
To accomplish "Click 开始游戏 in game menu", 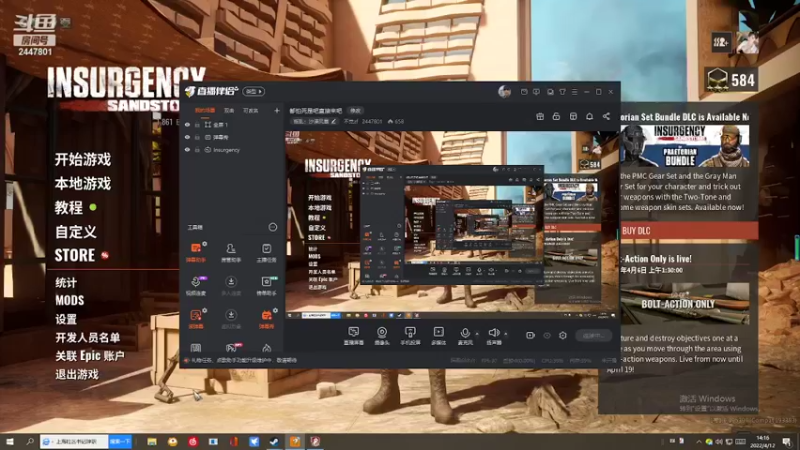I will coord(83,159).
